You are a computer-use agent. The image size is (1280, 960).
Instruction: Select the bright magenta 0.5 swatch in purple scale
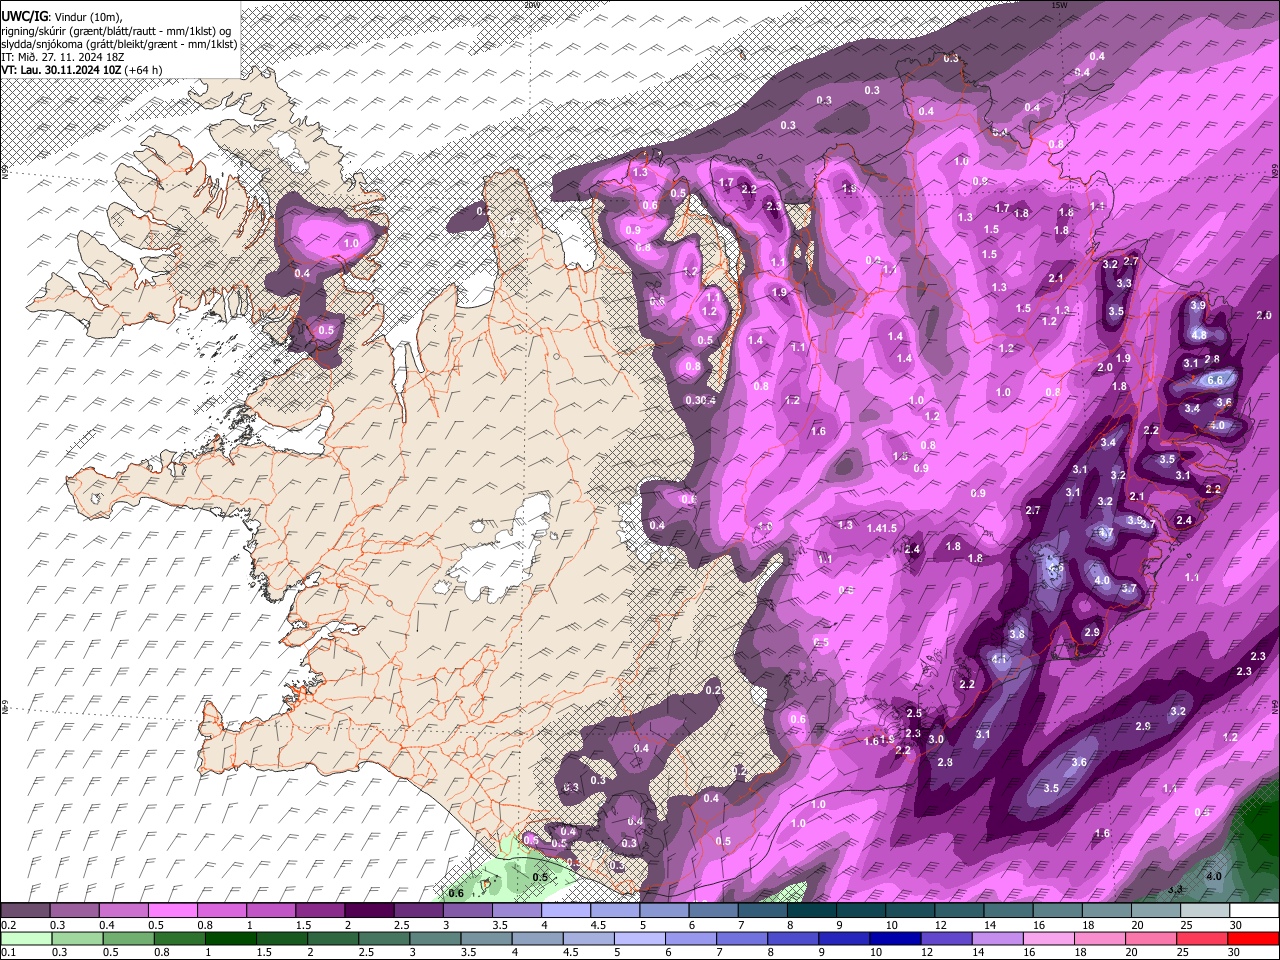[172, 911]
